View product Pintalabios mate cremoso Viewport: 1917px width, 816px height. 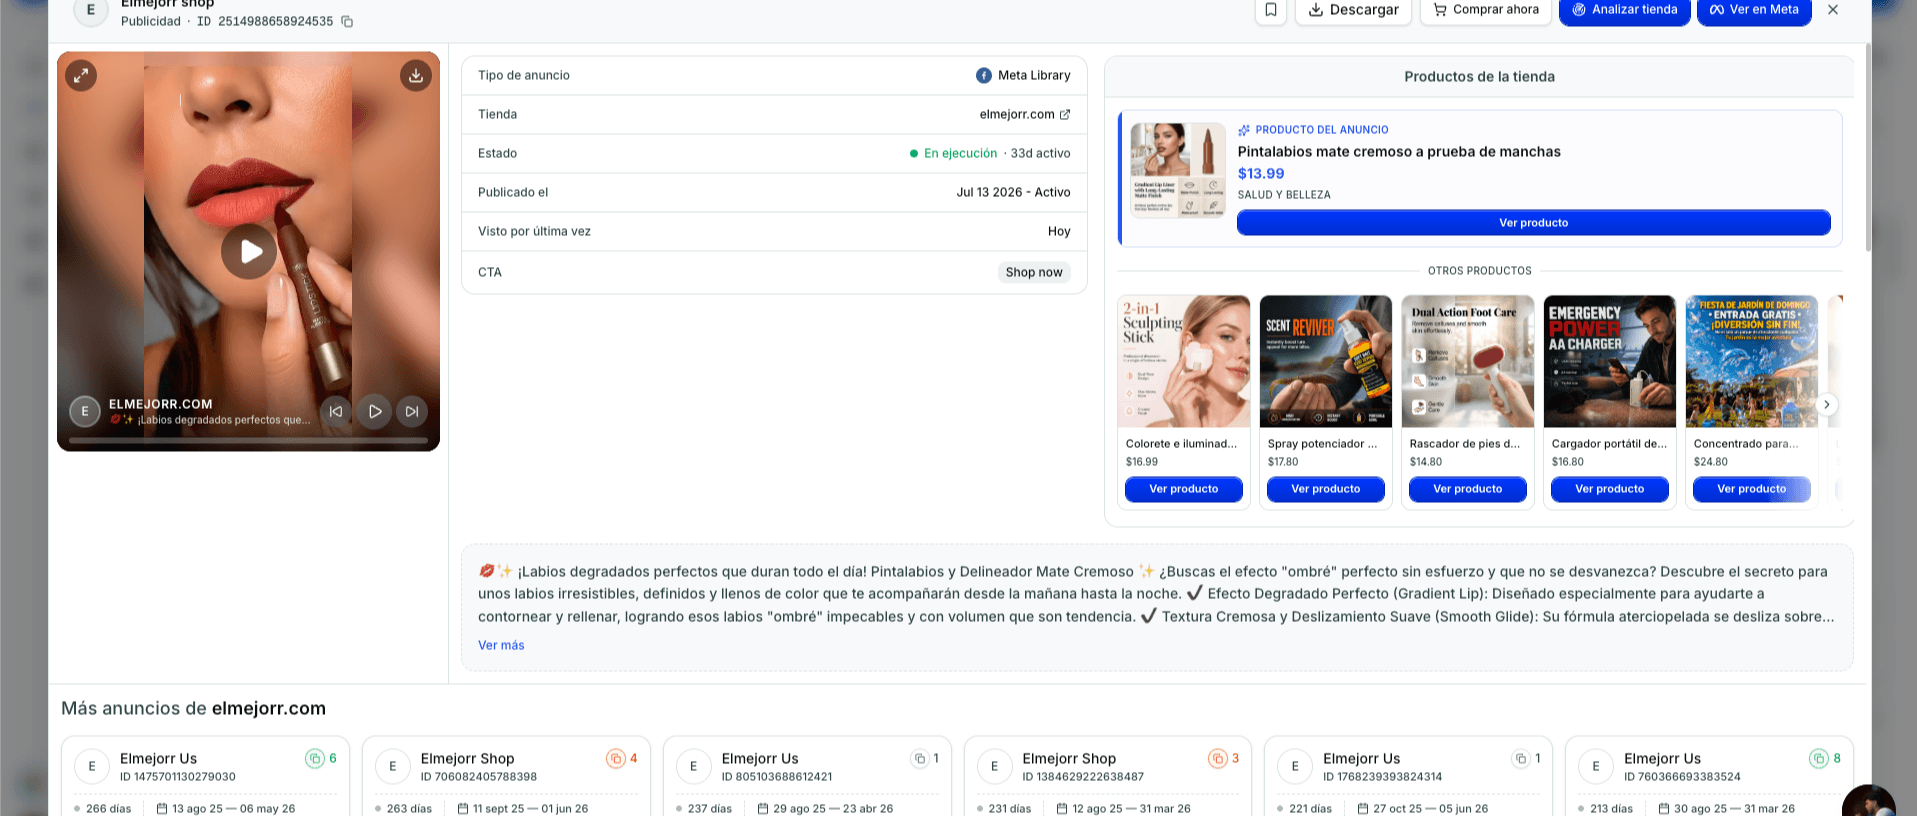point(1533,223)
